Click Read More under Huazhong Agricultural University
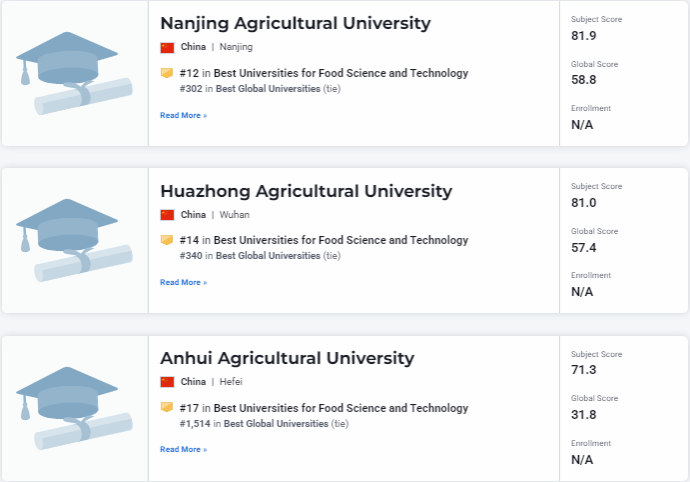Image resolution: width=690 pixels, height=482 pixels. click(183, 282)
